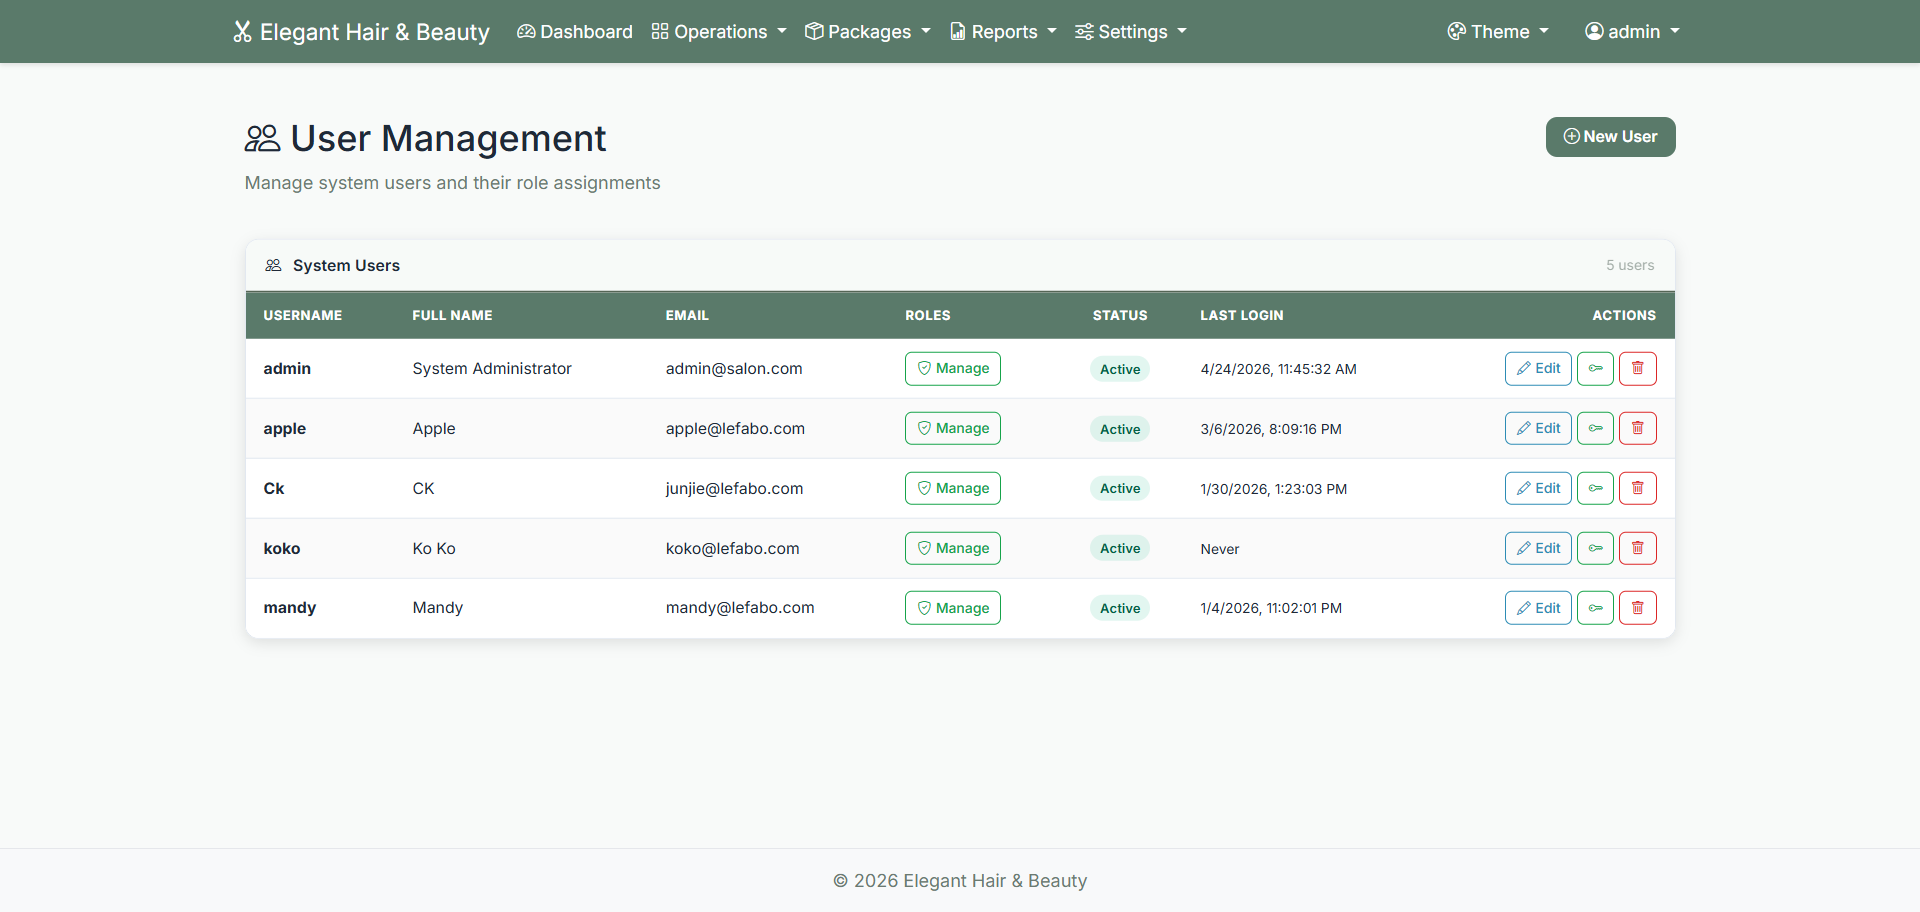This screenshot has height=912, width=1920.
Task: Delete the Ck user via trash icon
Action: click(x=1637, y=488)
